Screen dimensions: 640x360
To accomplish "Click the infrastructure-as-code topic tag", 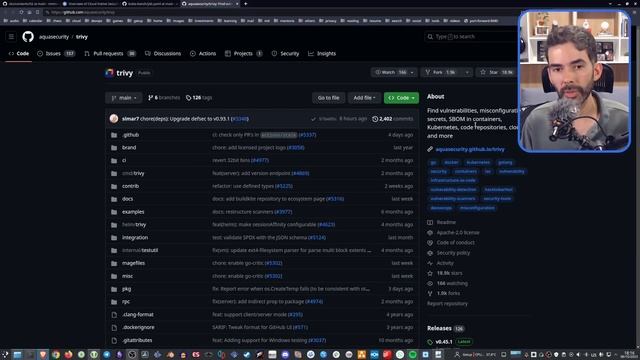I will point(453,180).
